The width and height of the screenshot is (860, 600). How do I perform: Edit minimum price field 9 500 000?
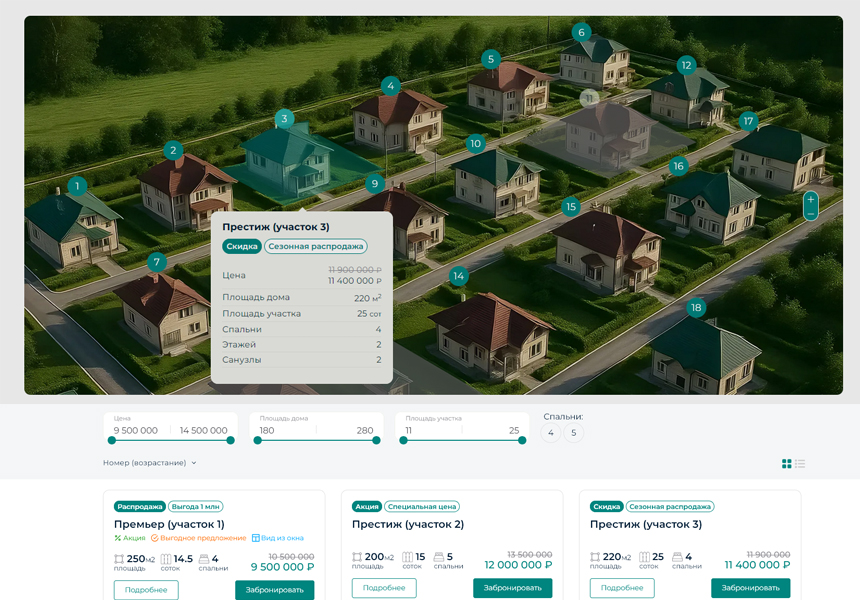(136, 431)
